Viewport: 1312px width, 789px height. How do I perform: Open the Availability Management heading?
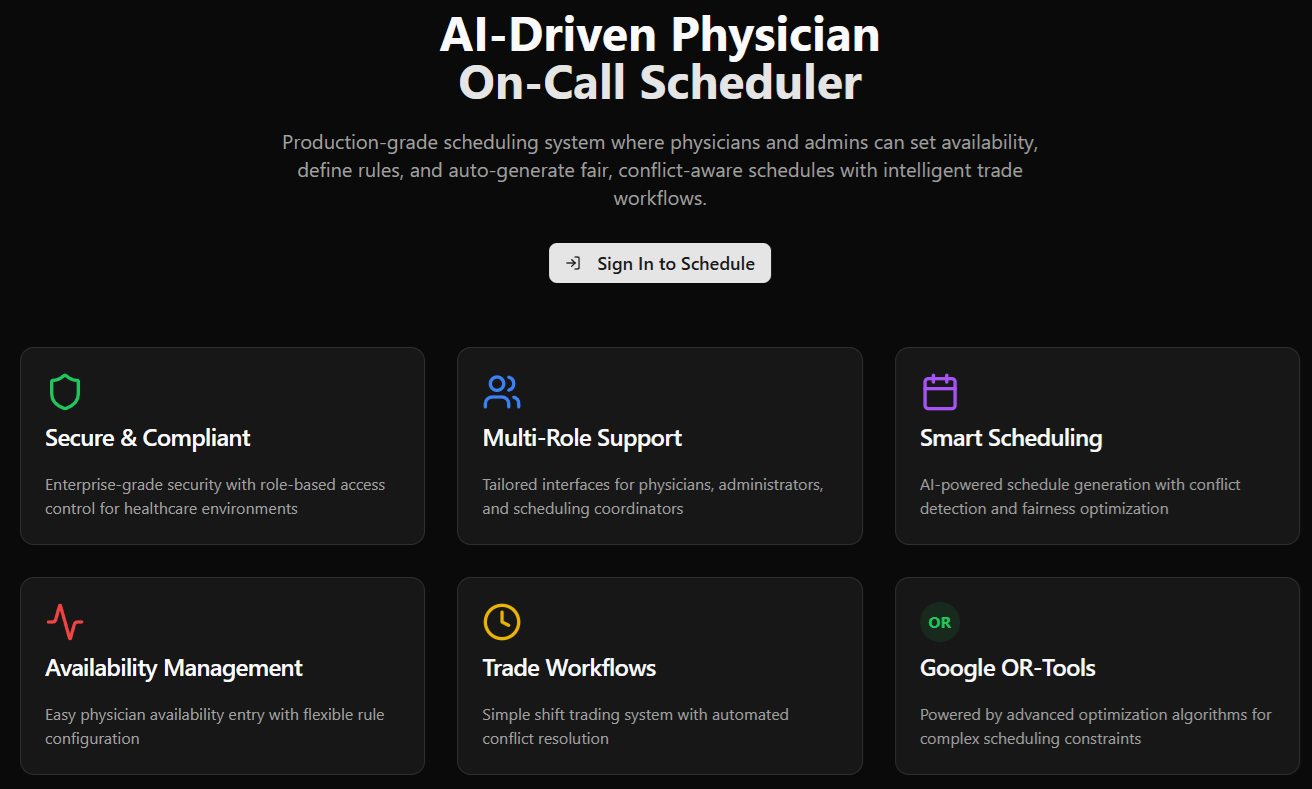[x=174, y=668]
